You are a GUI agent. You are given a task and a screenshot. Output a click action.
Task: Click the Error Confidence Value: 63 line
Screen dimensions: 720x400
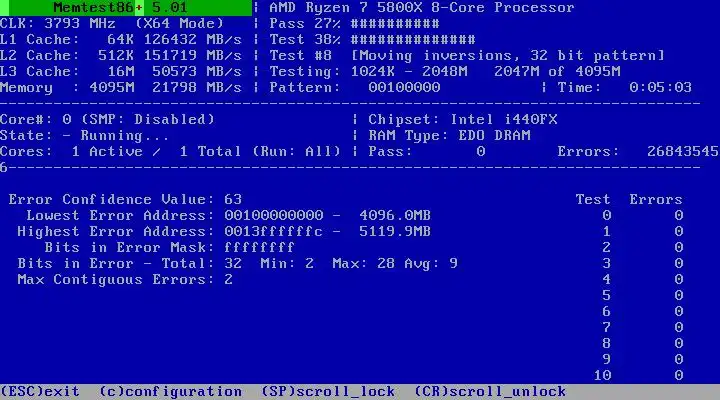point(125,200)
